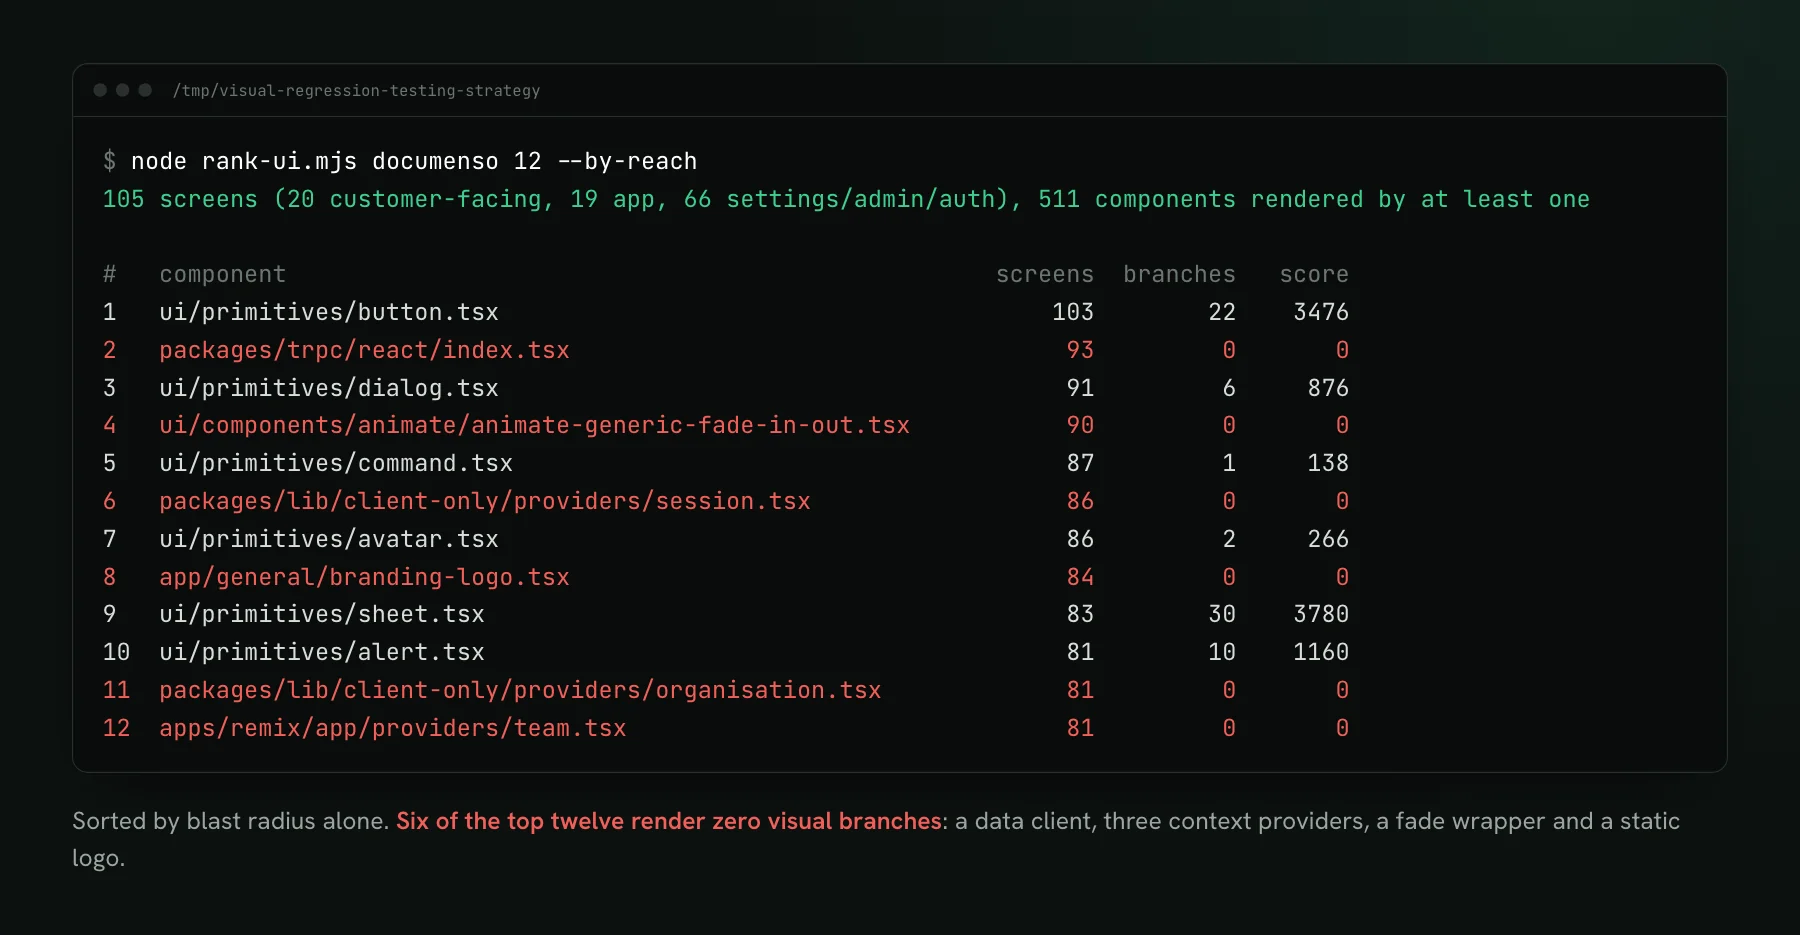
Task: Click score value 138 for command.tsx
Action: (1328, 464)
